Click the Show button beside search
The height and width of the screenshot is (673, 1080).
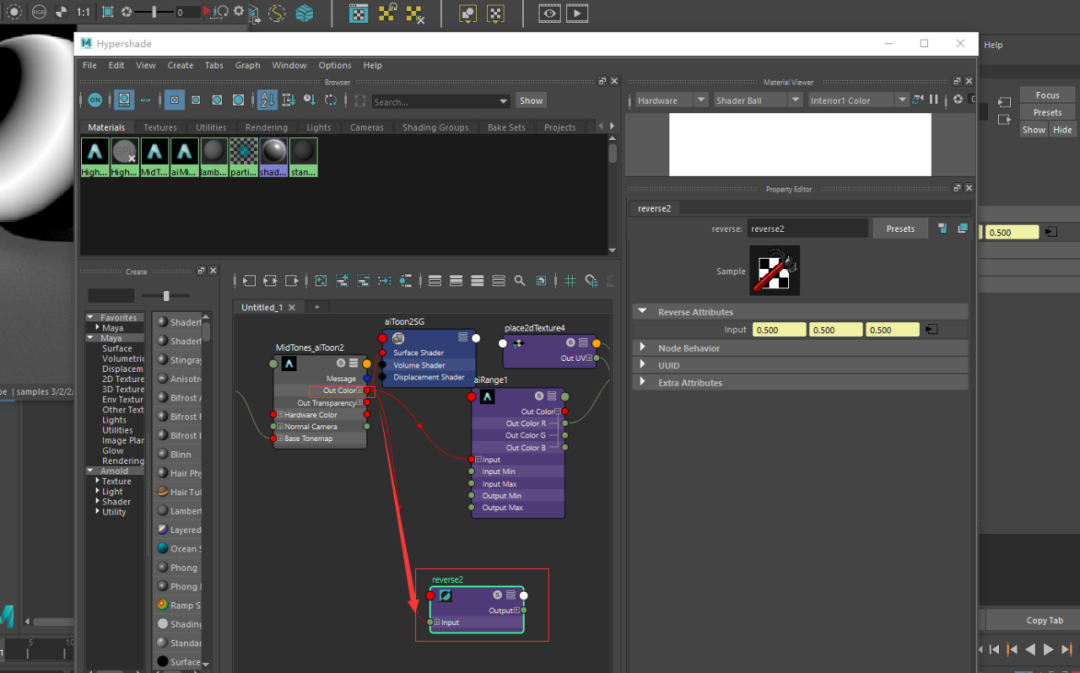coord(531,101)
